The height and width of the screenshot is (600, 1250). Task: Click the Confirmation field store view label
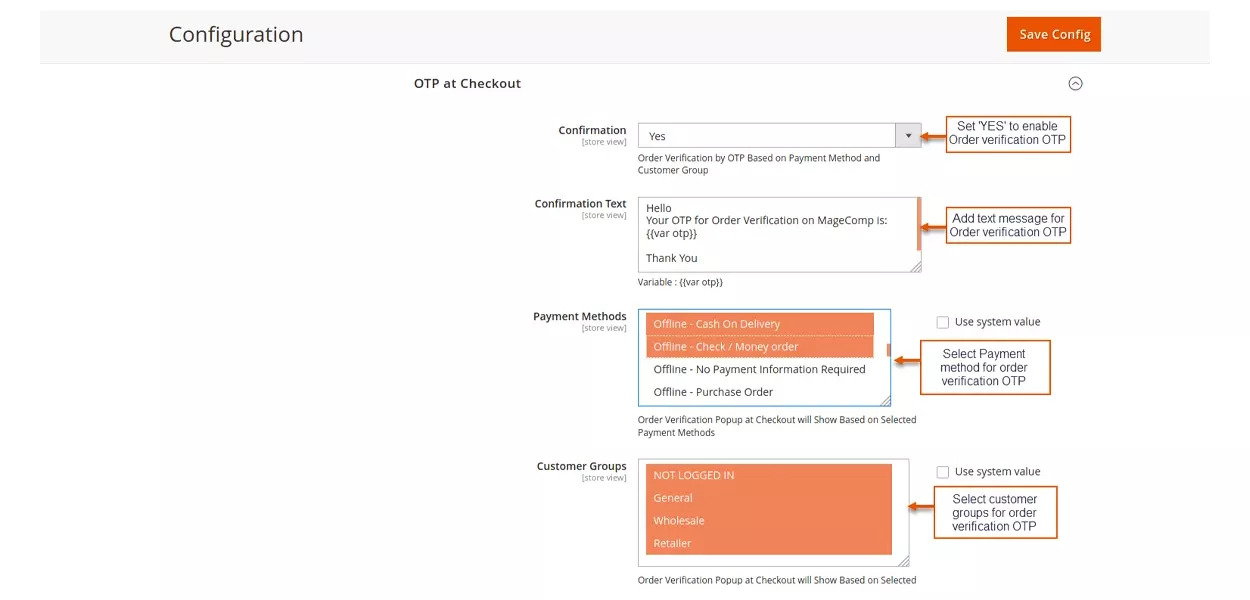tap(603, 141)
